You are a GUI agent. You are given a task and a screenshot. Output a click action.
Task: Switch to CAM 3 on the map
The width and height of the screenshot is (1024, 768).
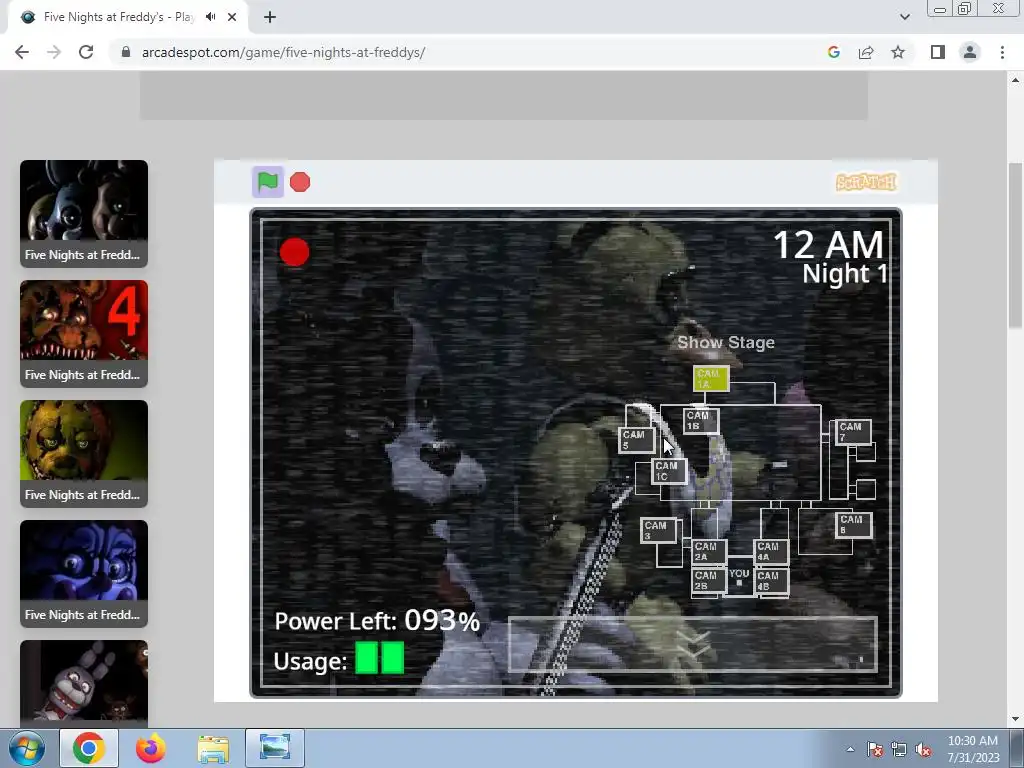[x=658, y=530]
